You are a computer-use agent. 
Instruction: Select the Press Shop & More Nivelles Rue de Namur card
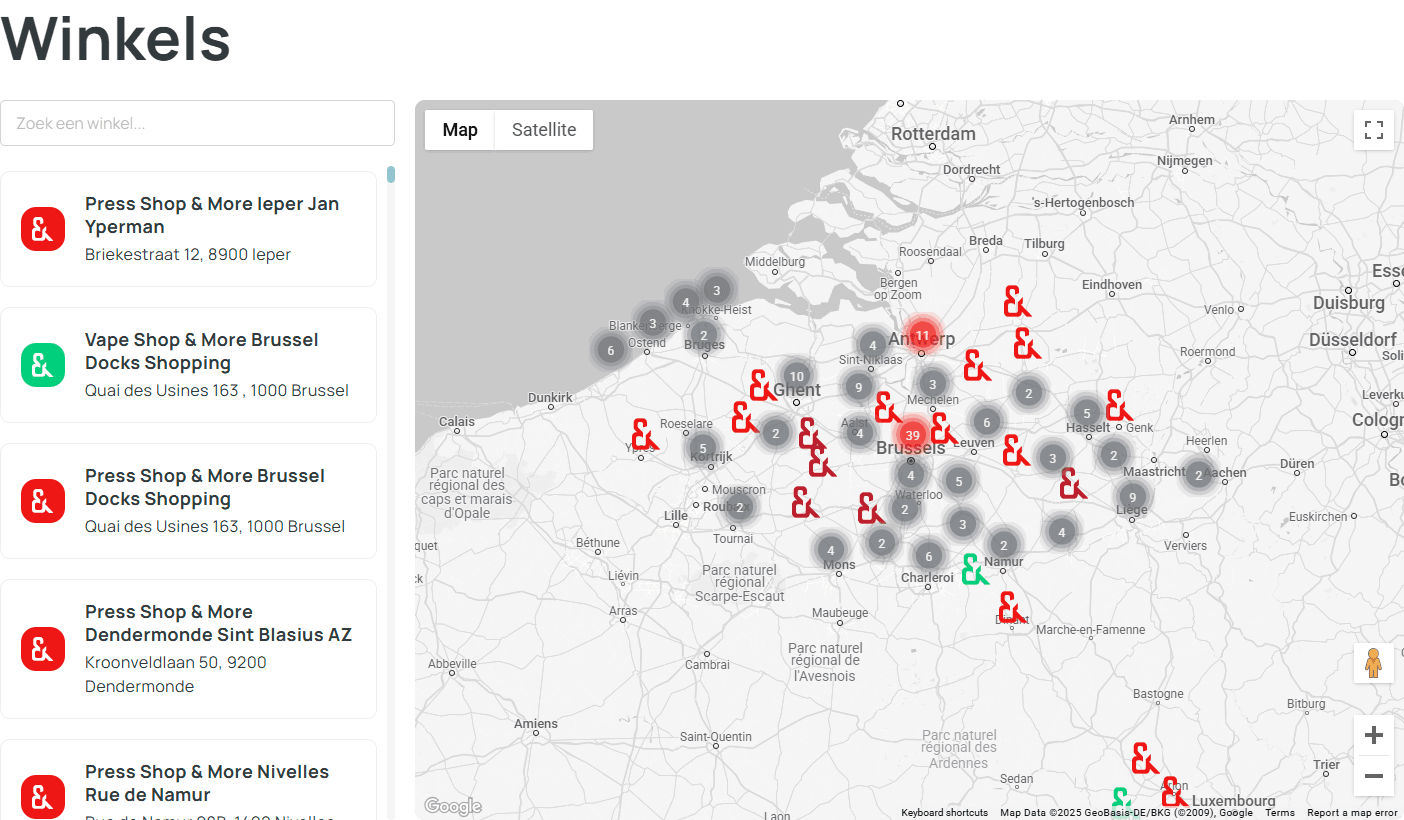pyautogui.click(x=188, y=780)
